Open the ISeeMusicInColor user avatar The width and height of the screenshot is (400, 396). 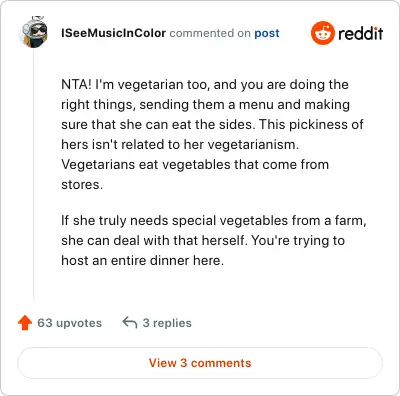coord(35,32)
